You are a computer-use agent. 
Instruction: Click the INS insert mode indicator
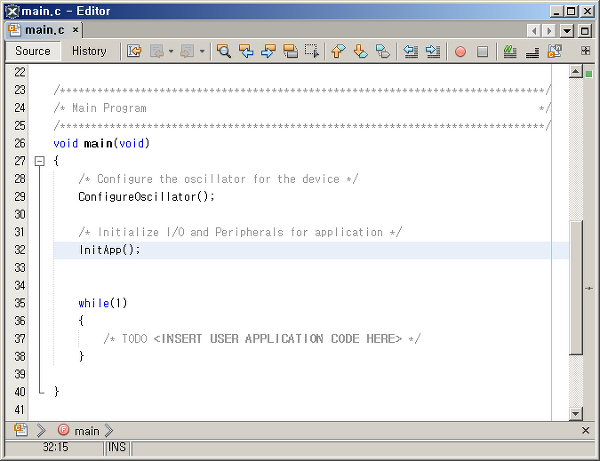117,447
